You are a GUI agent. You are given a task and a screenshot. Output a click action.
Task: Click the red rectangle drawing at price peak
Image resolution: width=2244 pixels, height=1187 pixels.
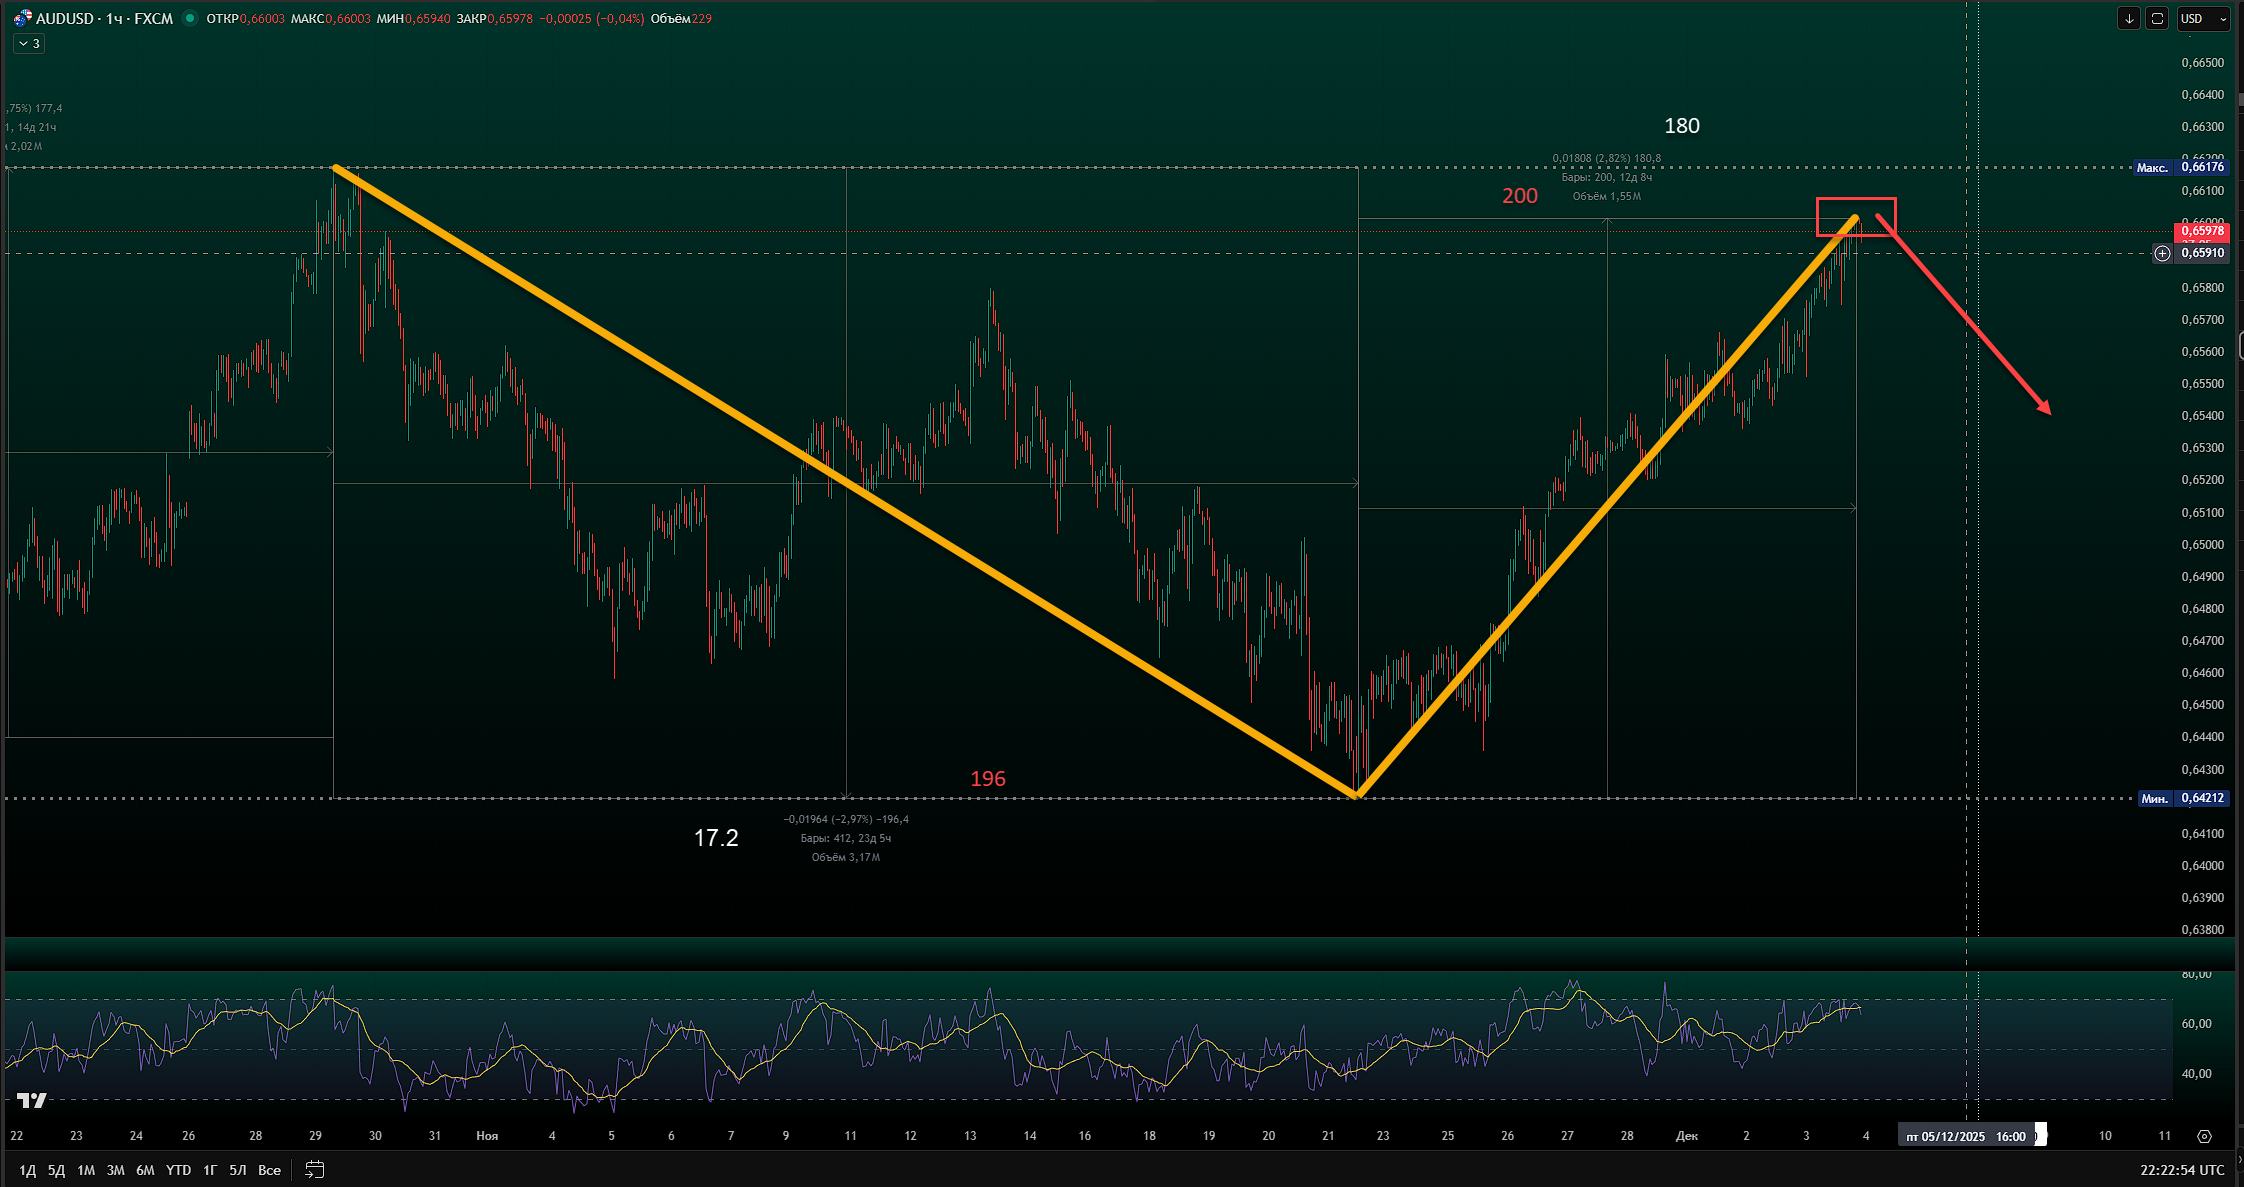tap(1855, 200)
